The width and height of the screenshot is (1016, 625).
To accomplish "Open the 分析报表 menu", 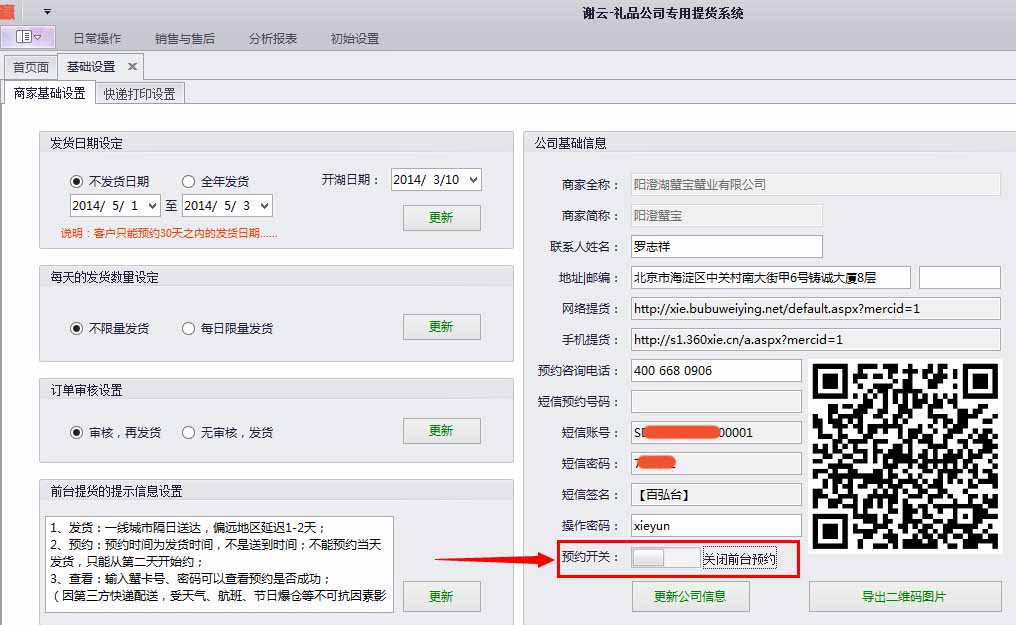I will pos(273,38).
